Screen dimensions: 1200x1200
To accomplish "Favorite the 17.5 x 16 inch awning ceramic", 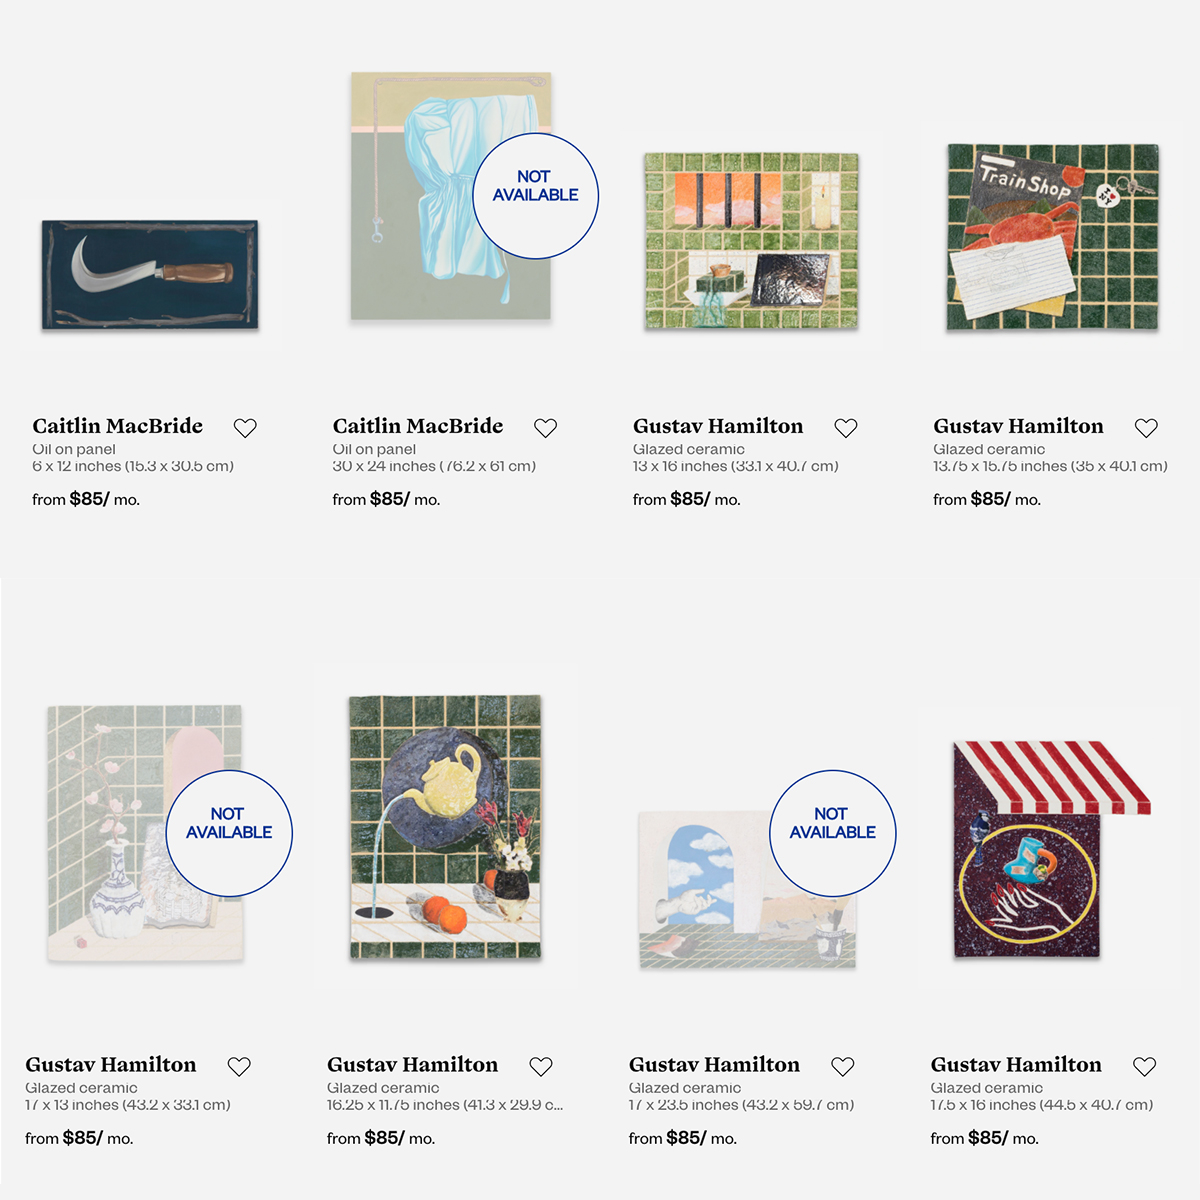I will (1145, 1067).
